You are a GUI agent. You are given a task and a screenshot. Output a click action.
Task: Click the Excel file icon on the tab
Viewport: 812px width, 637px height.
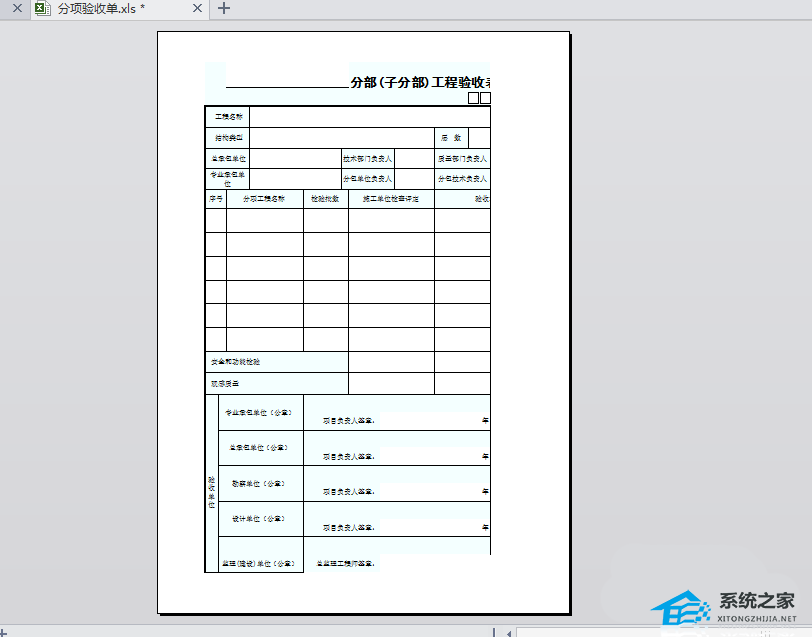click(42, 8)
